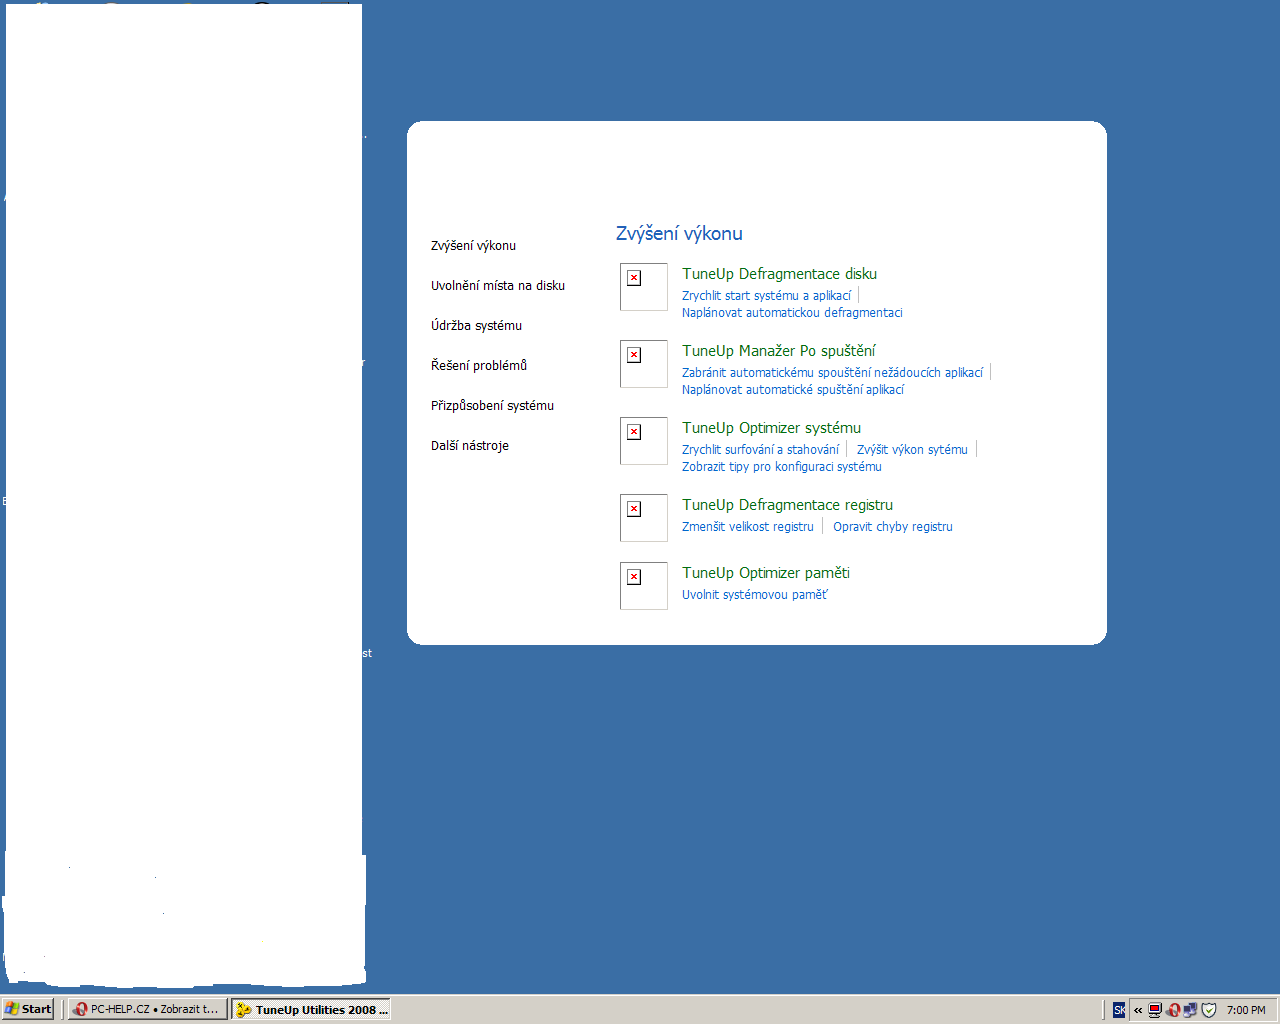Open the SK keyboard language indicator
Screen dimensions: 1280x1024
coord(1119,1010)
